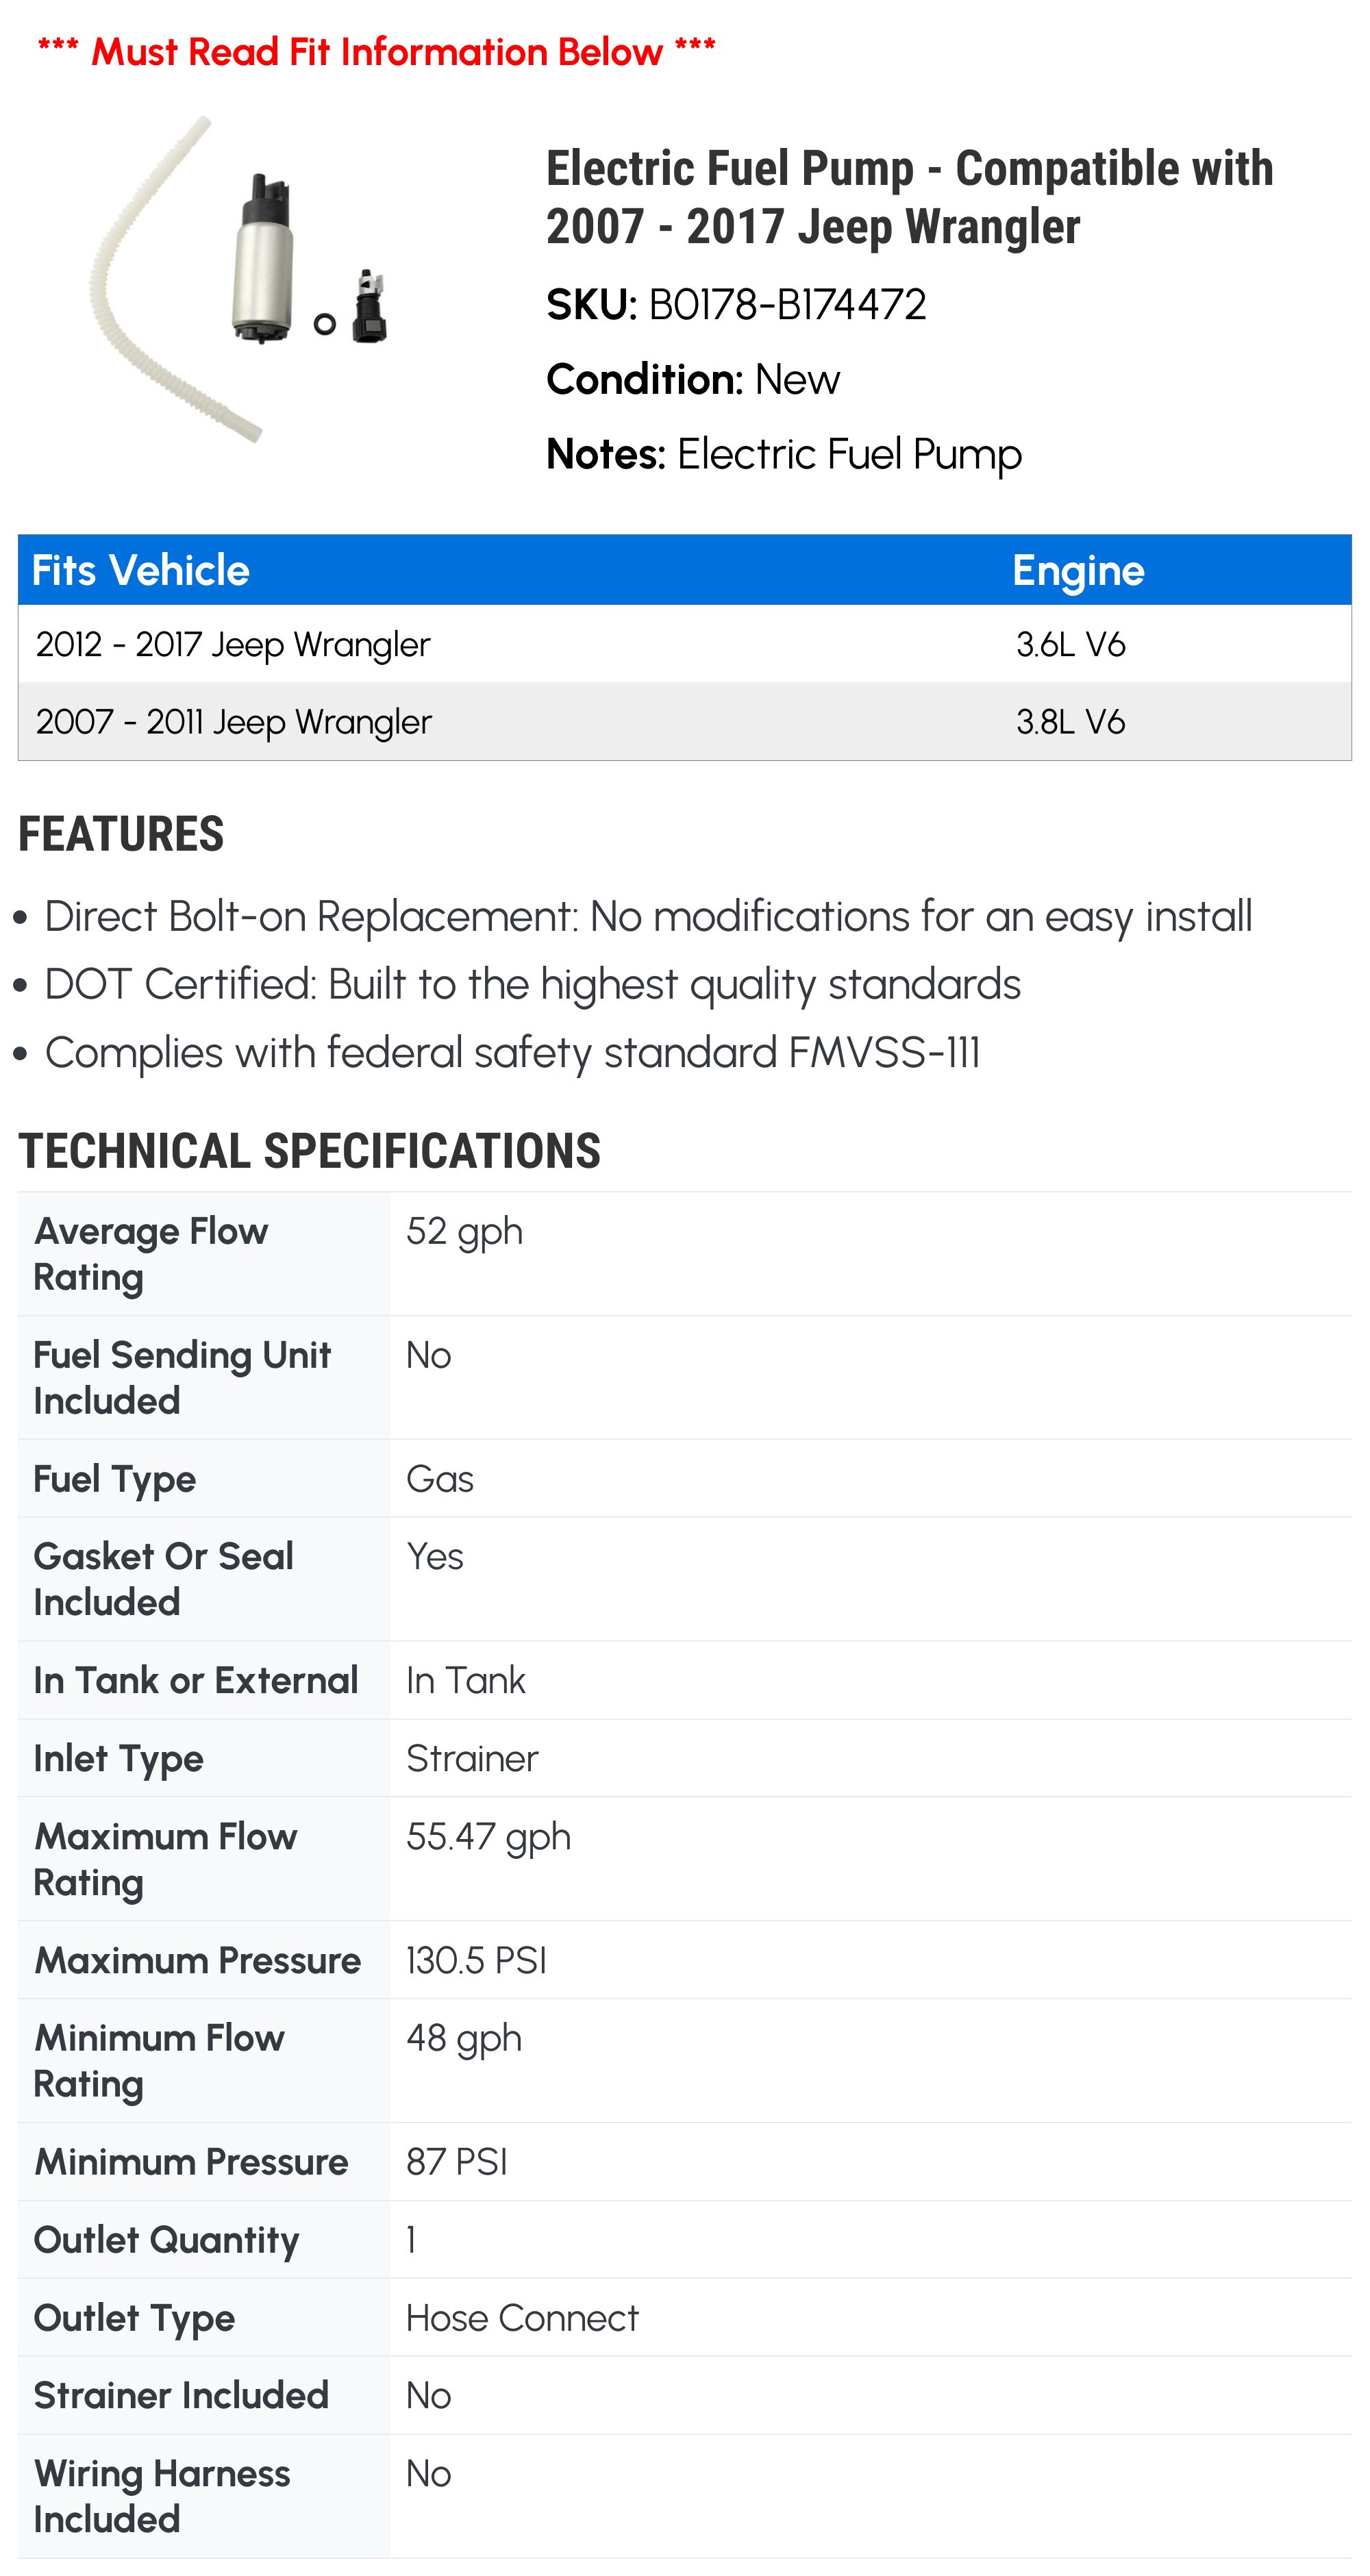Click the Maximum Pressure value 130.5 PSI

click(476, 1960)
